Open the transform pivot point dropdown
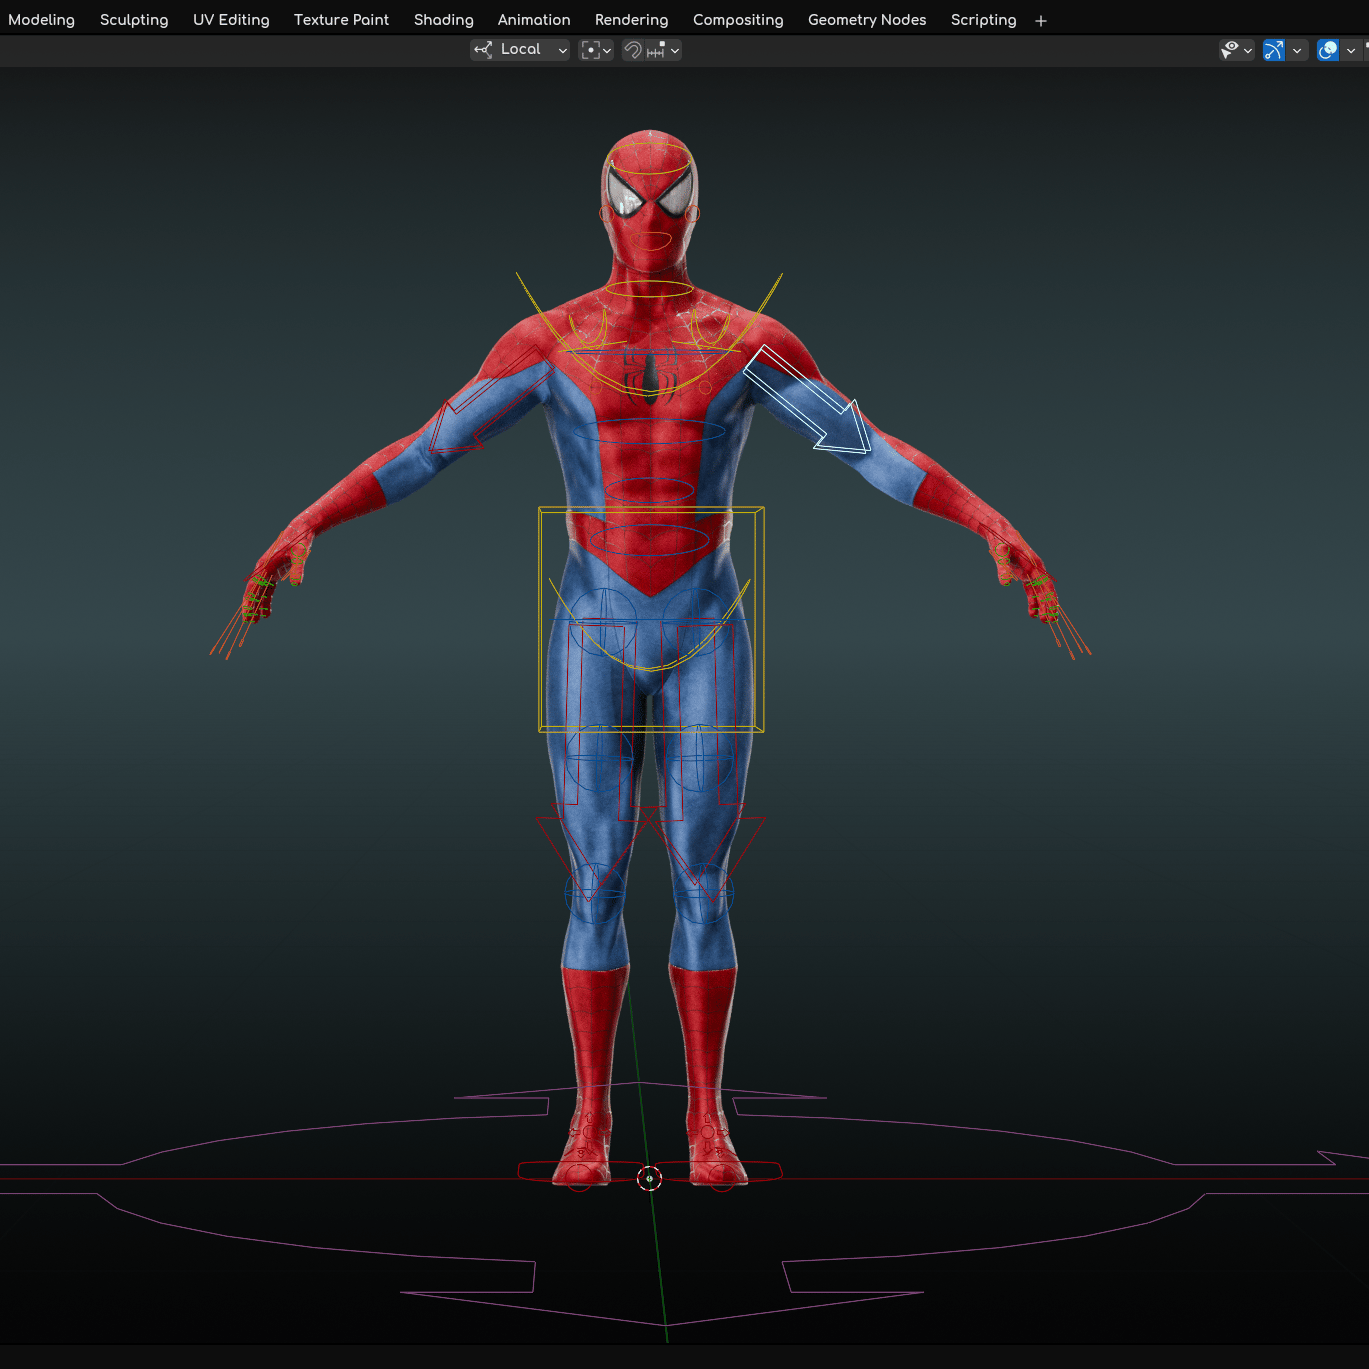 point(596,50)
